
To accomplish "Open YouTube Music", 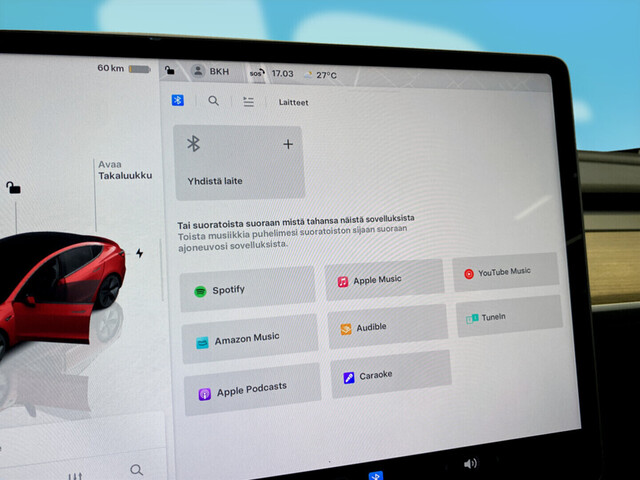I will click(506, 272).
